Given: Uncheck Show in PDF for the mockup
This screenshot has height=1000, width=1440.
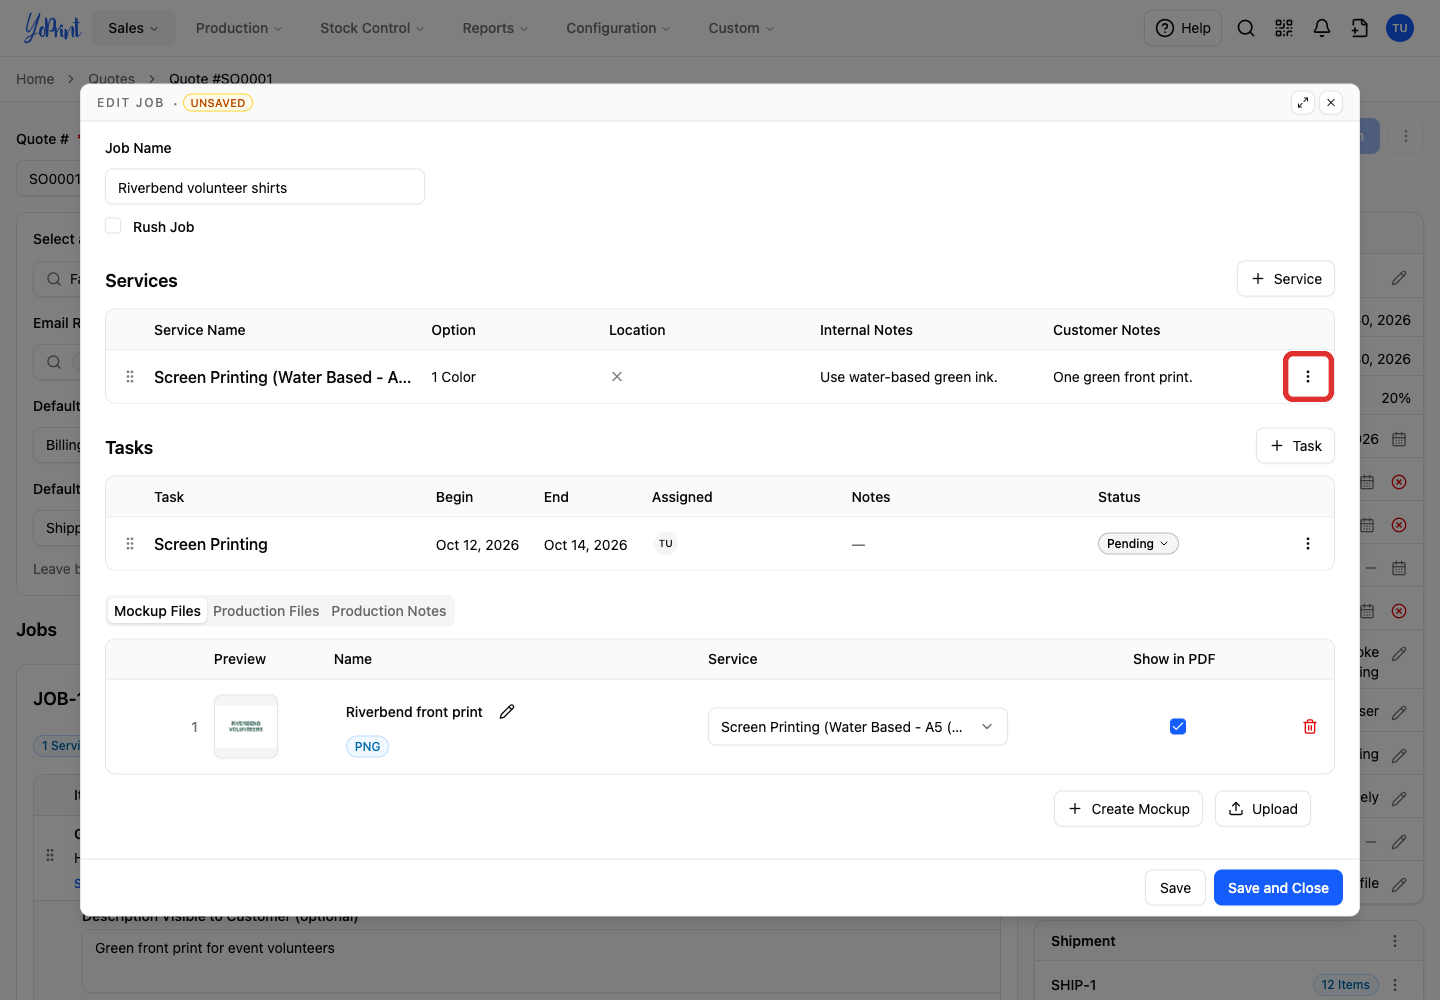Looking at the screenshot, I should pyautogui.click(x=1178, y=727).
